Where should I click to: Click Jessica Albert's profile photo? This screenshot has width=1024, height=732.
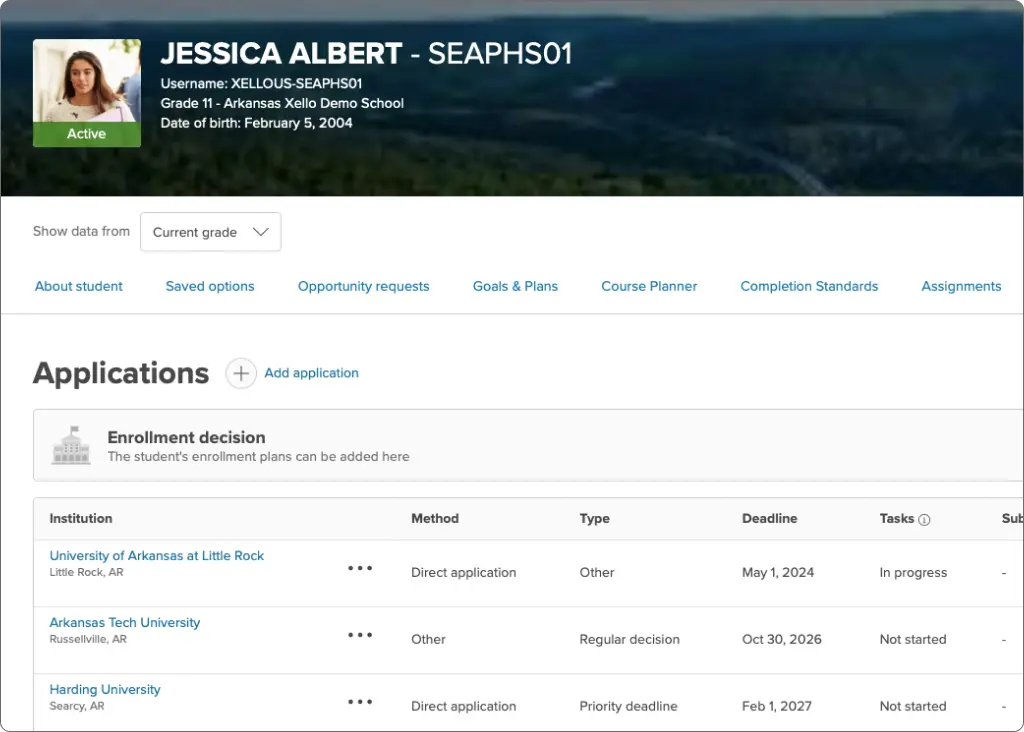pos(87,81)
